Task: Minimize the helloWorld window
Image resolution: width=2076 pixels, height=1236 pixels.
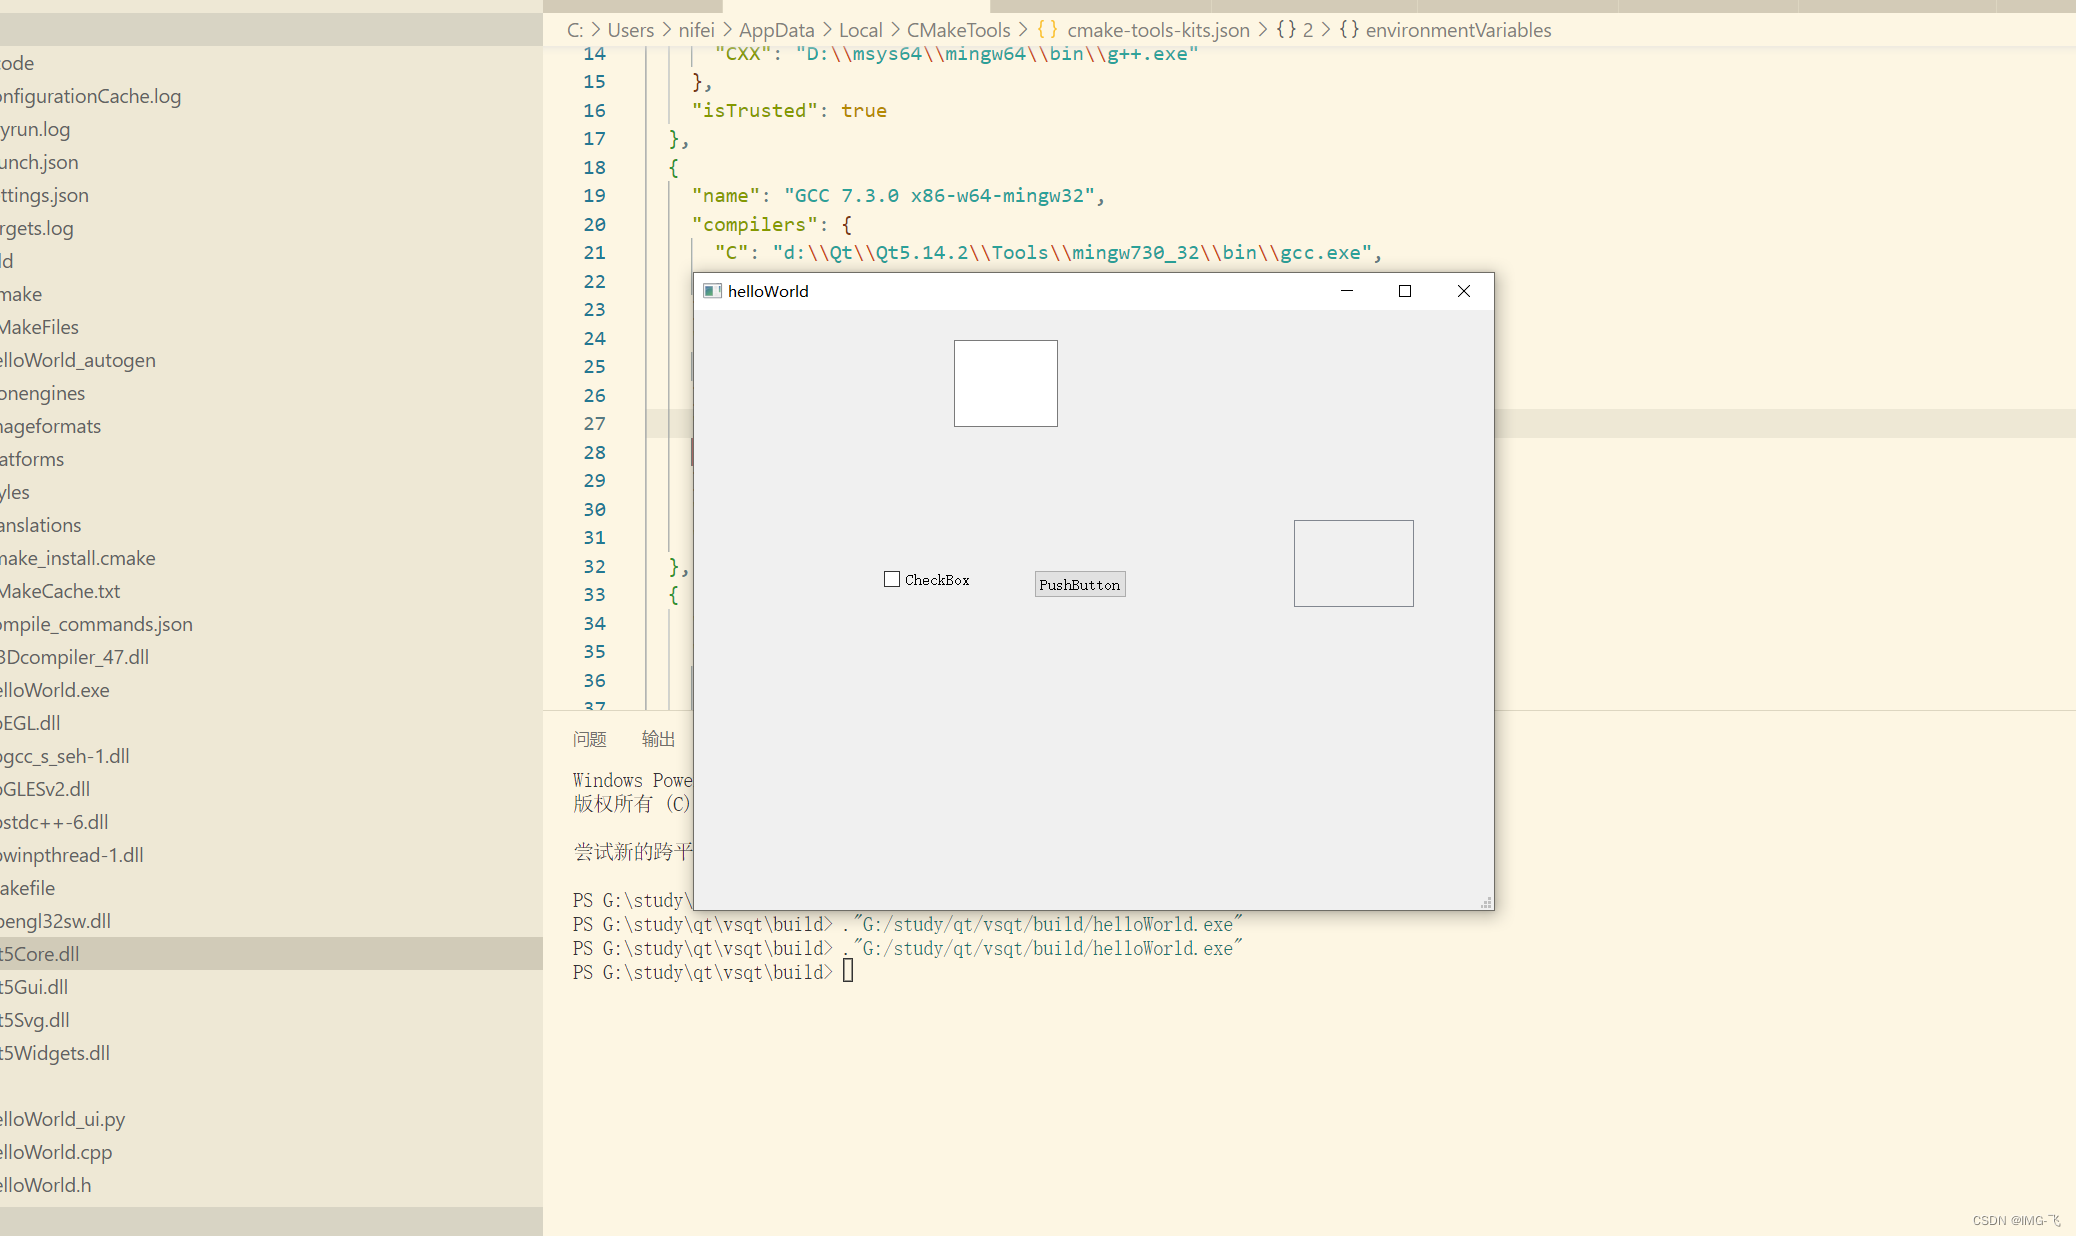Action: point(1347,291)
